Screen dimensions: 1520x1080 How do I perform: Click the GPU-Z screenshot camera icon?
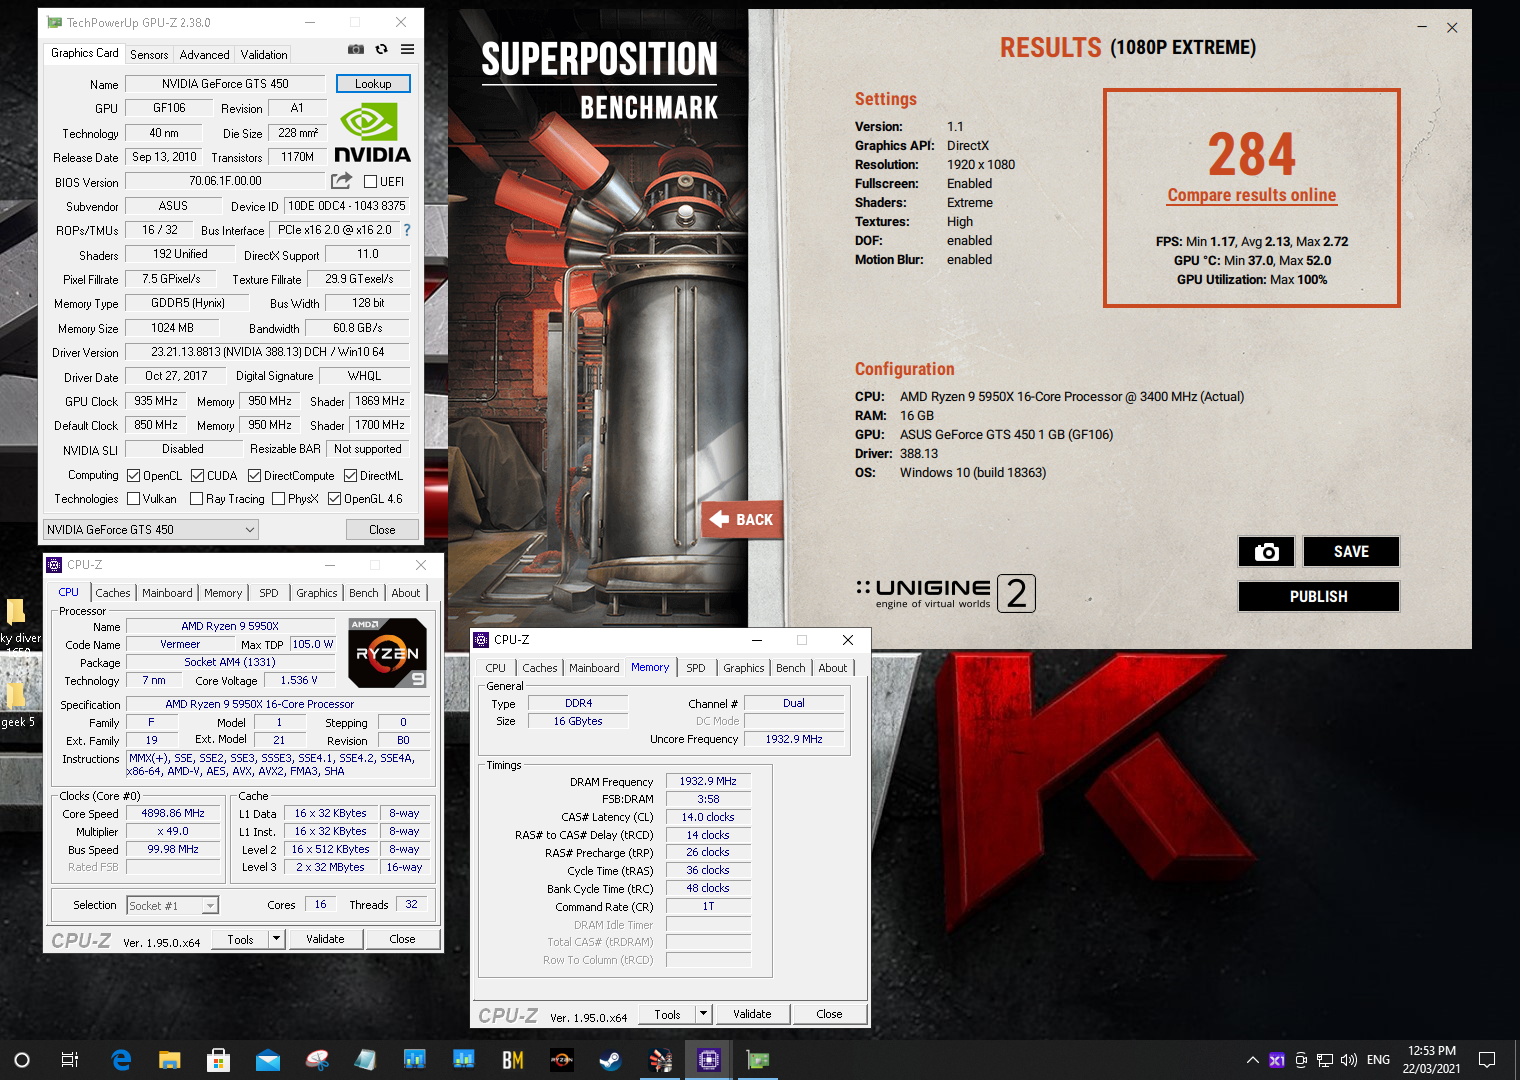(356, 49)
